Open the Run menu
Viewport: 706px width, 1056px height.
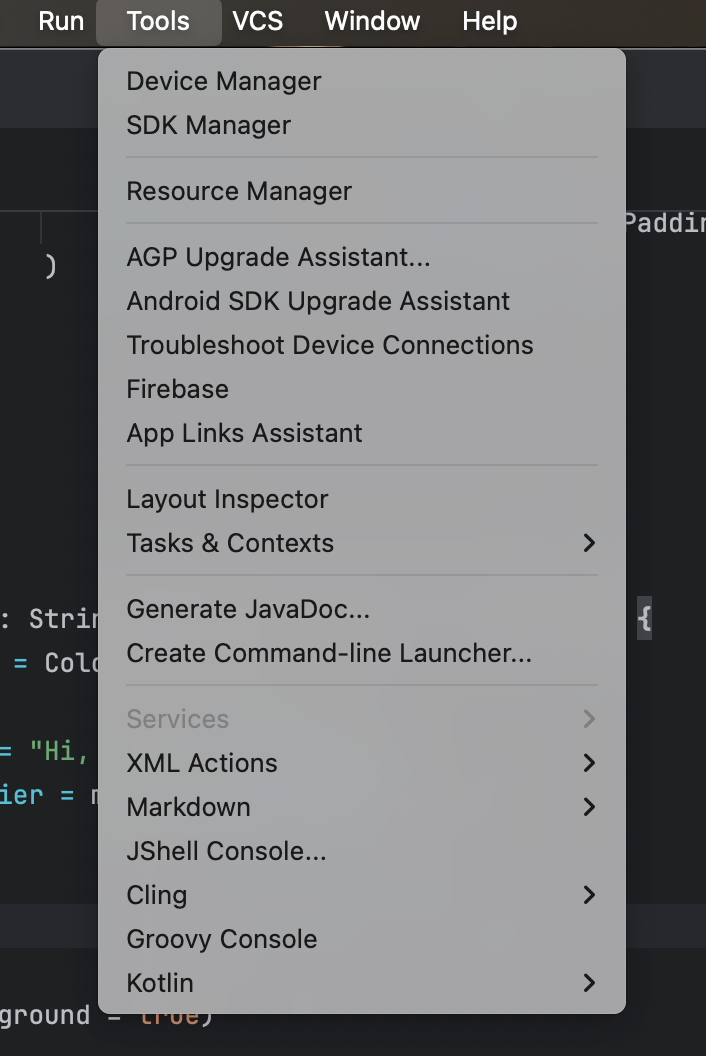click(61, 21)
